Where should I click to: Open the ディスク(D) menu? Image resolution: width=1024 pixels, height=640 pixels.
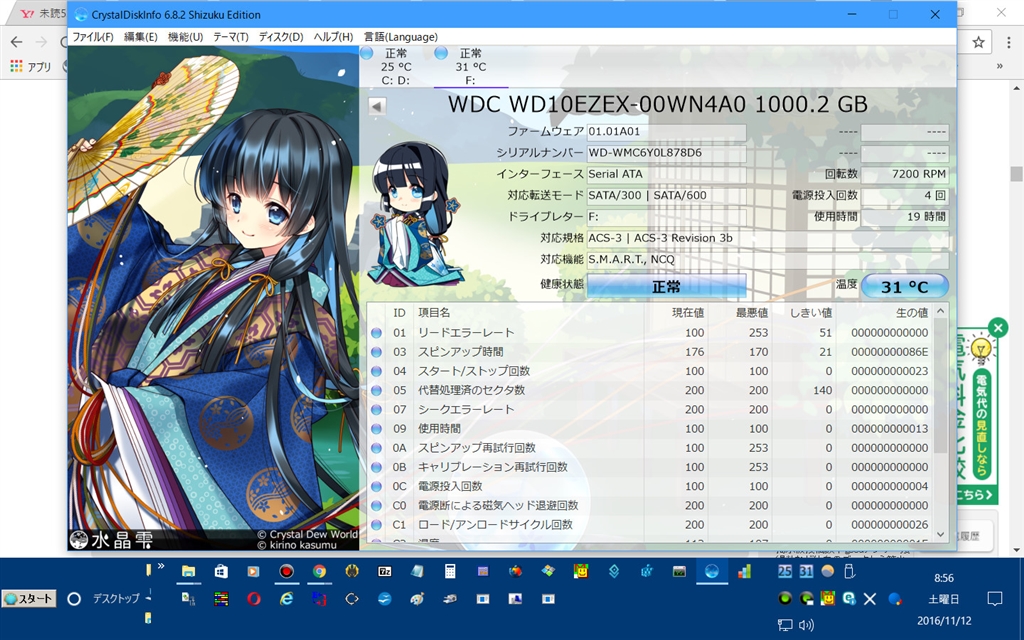281,37
